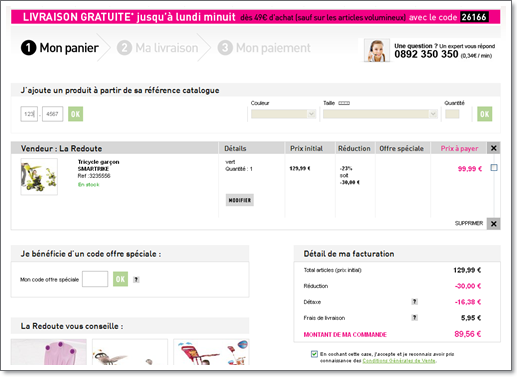Click the customer service agent photo
The image size is (518, 377).
point(377,50)
